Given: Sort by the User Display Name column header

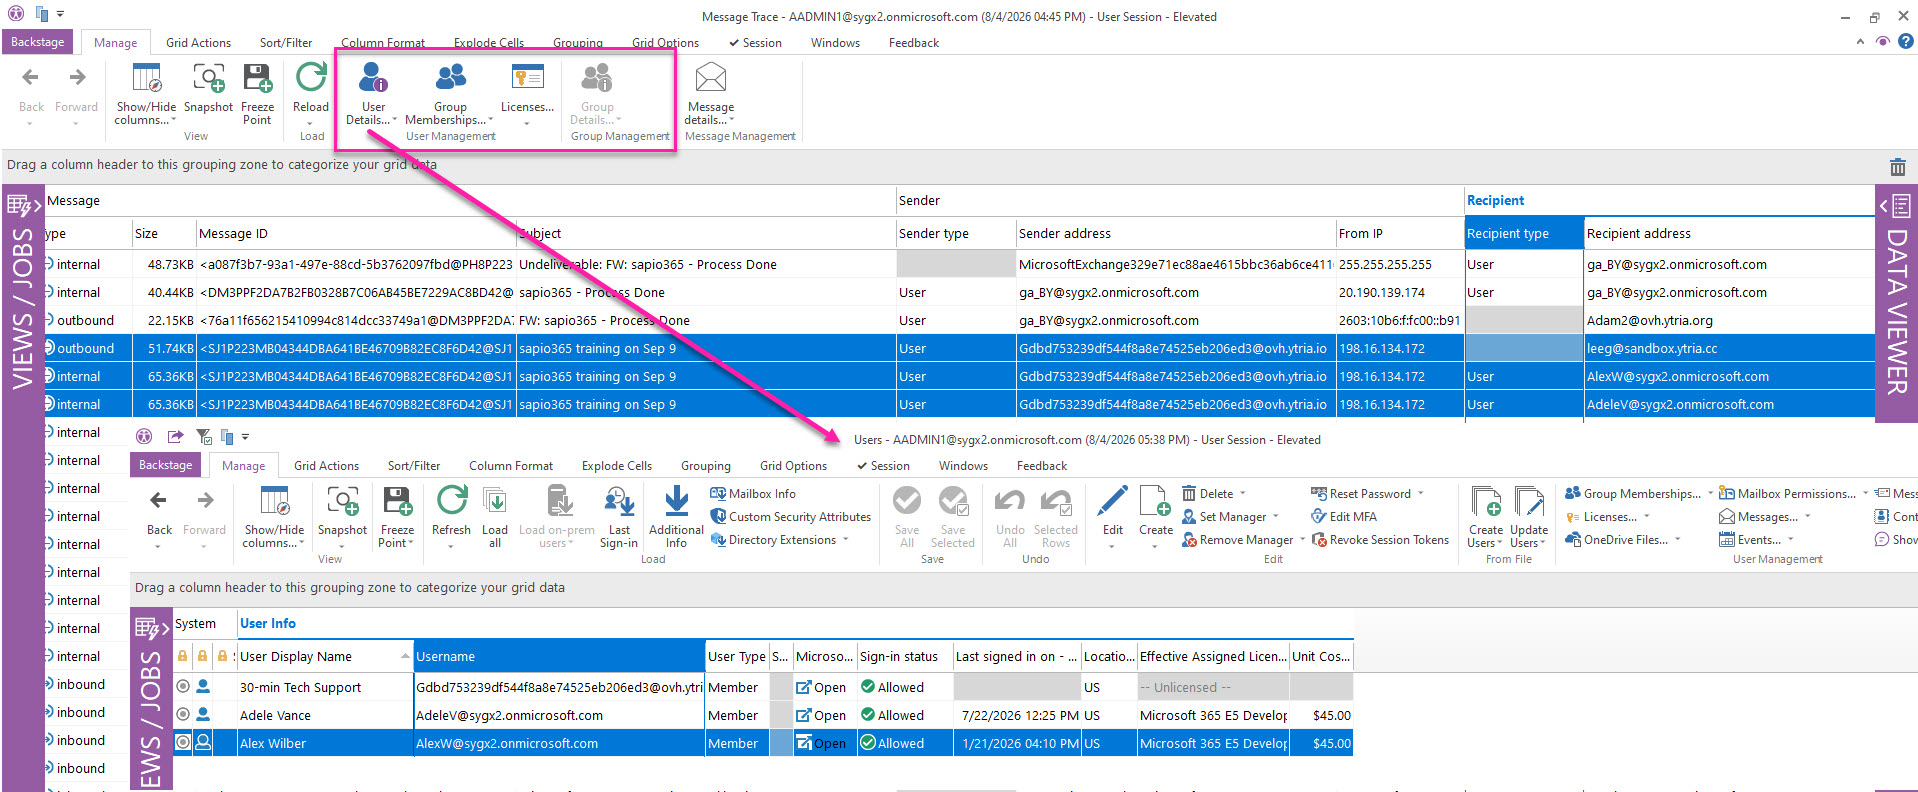Looking at the screenshot, I should point(324,657).
